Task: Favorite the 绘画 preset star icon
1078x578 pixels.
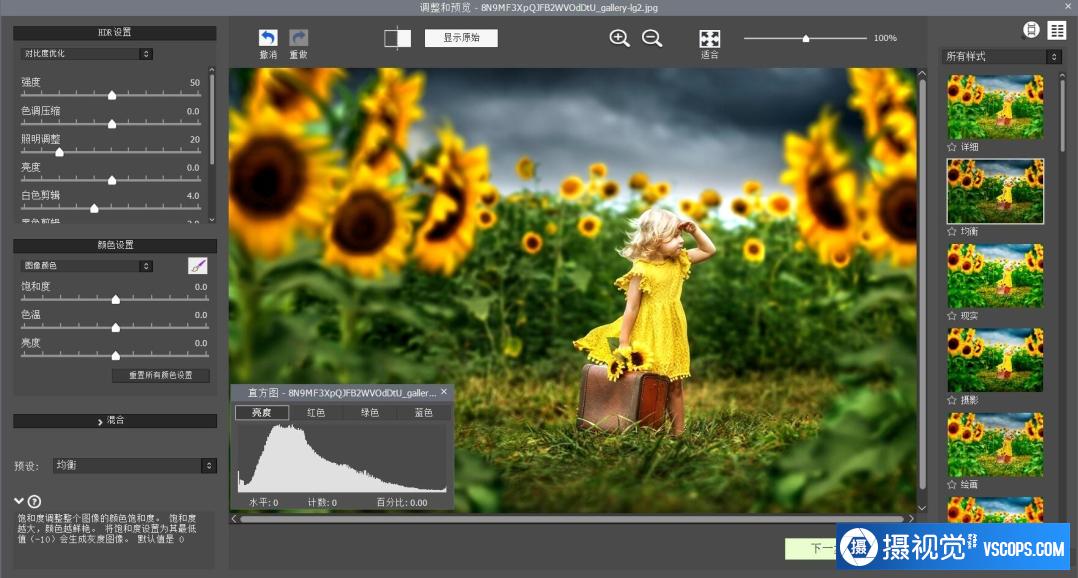Action: point(952,485)
